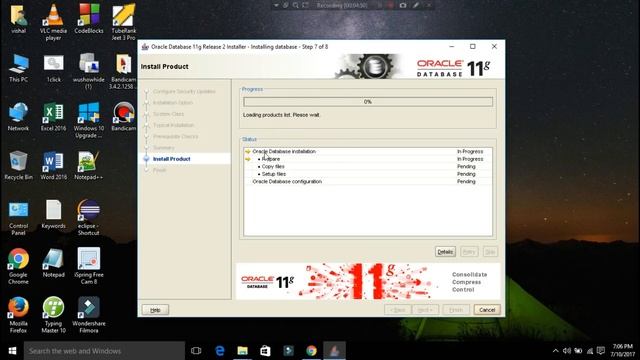Click the taskbar clock showing 7:06 PM

tap(622, 351)
